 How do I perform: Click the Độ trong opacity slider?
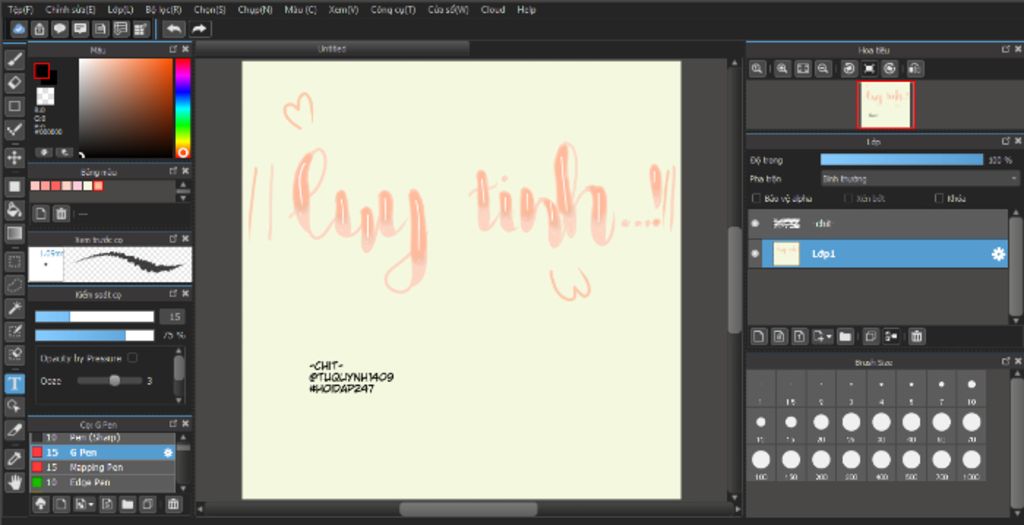902,160
